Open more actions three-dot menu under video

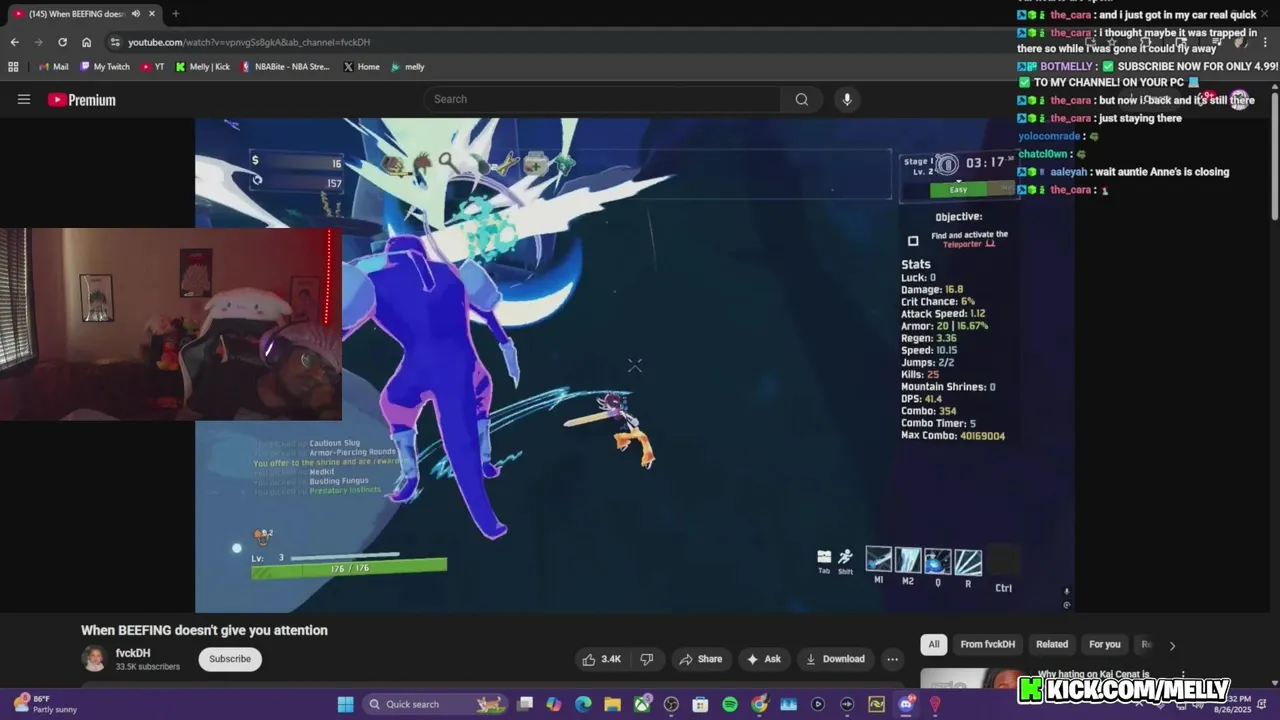pos(892,659)
